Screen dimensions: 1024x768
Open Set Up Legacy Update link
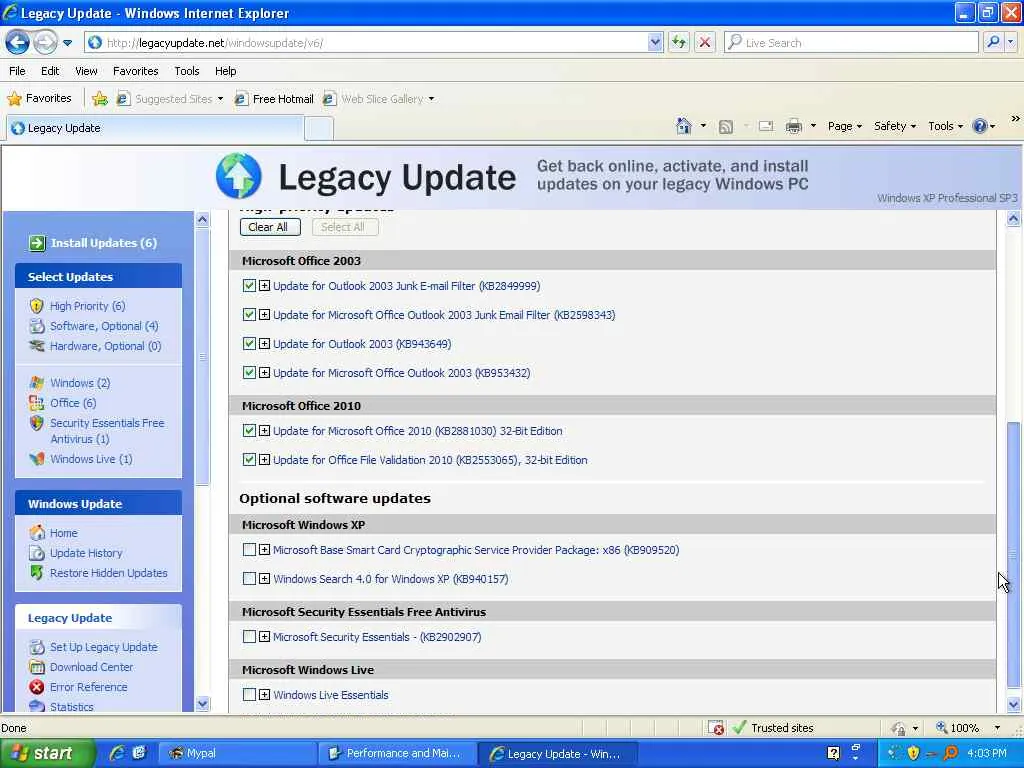point(103,647)
